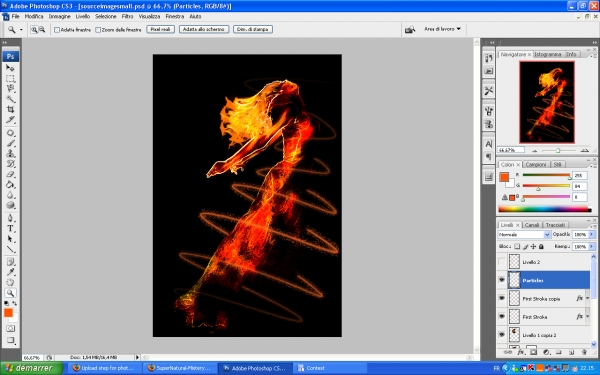This screenshot has height=375, width=600.
Task: Click the delete layer trash icon
Action: tap(584, 352)
